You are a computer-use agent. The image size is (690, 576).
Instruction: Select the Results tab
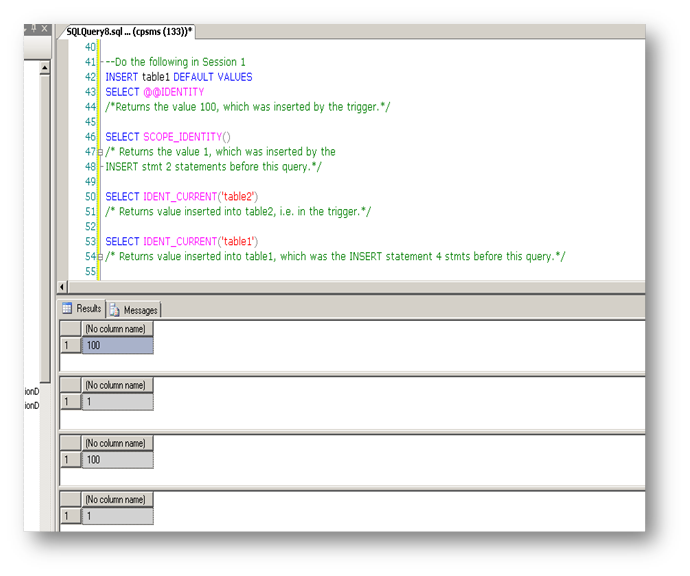(x=82, y=308)
